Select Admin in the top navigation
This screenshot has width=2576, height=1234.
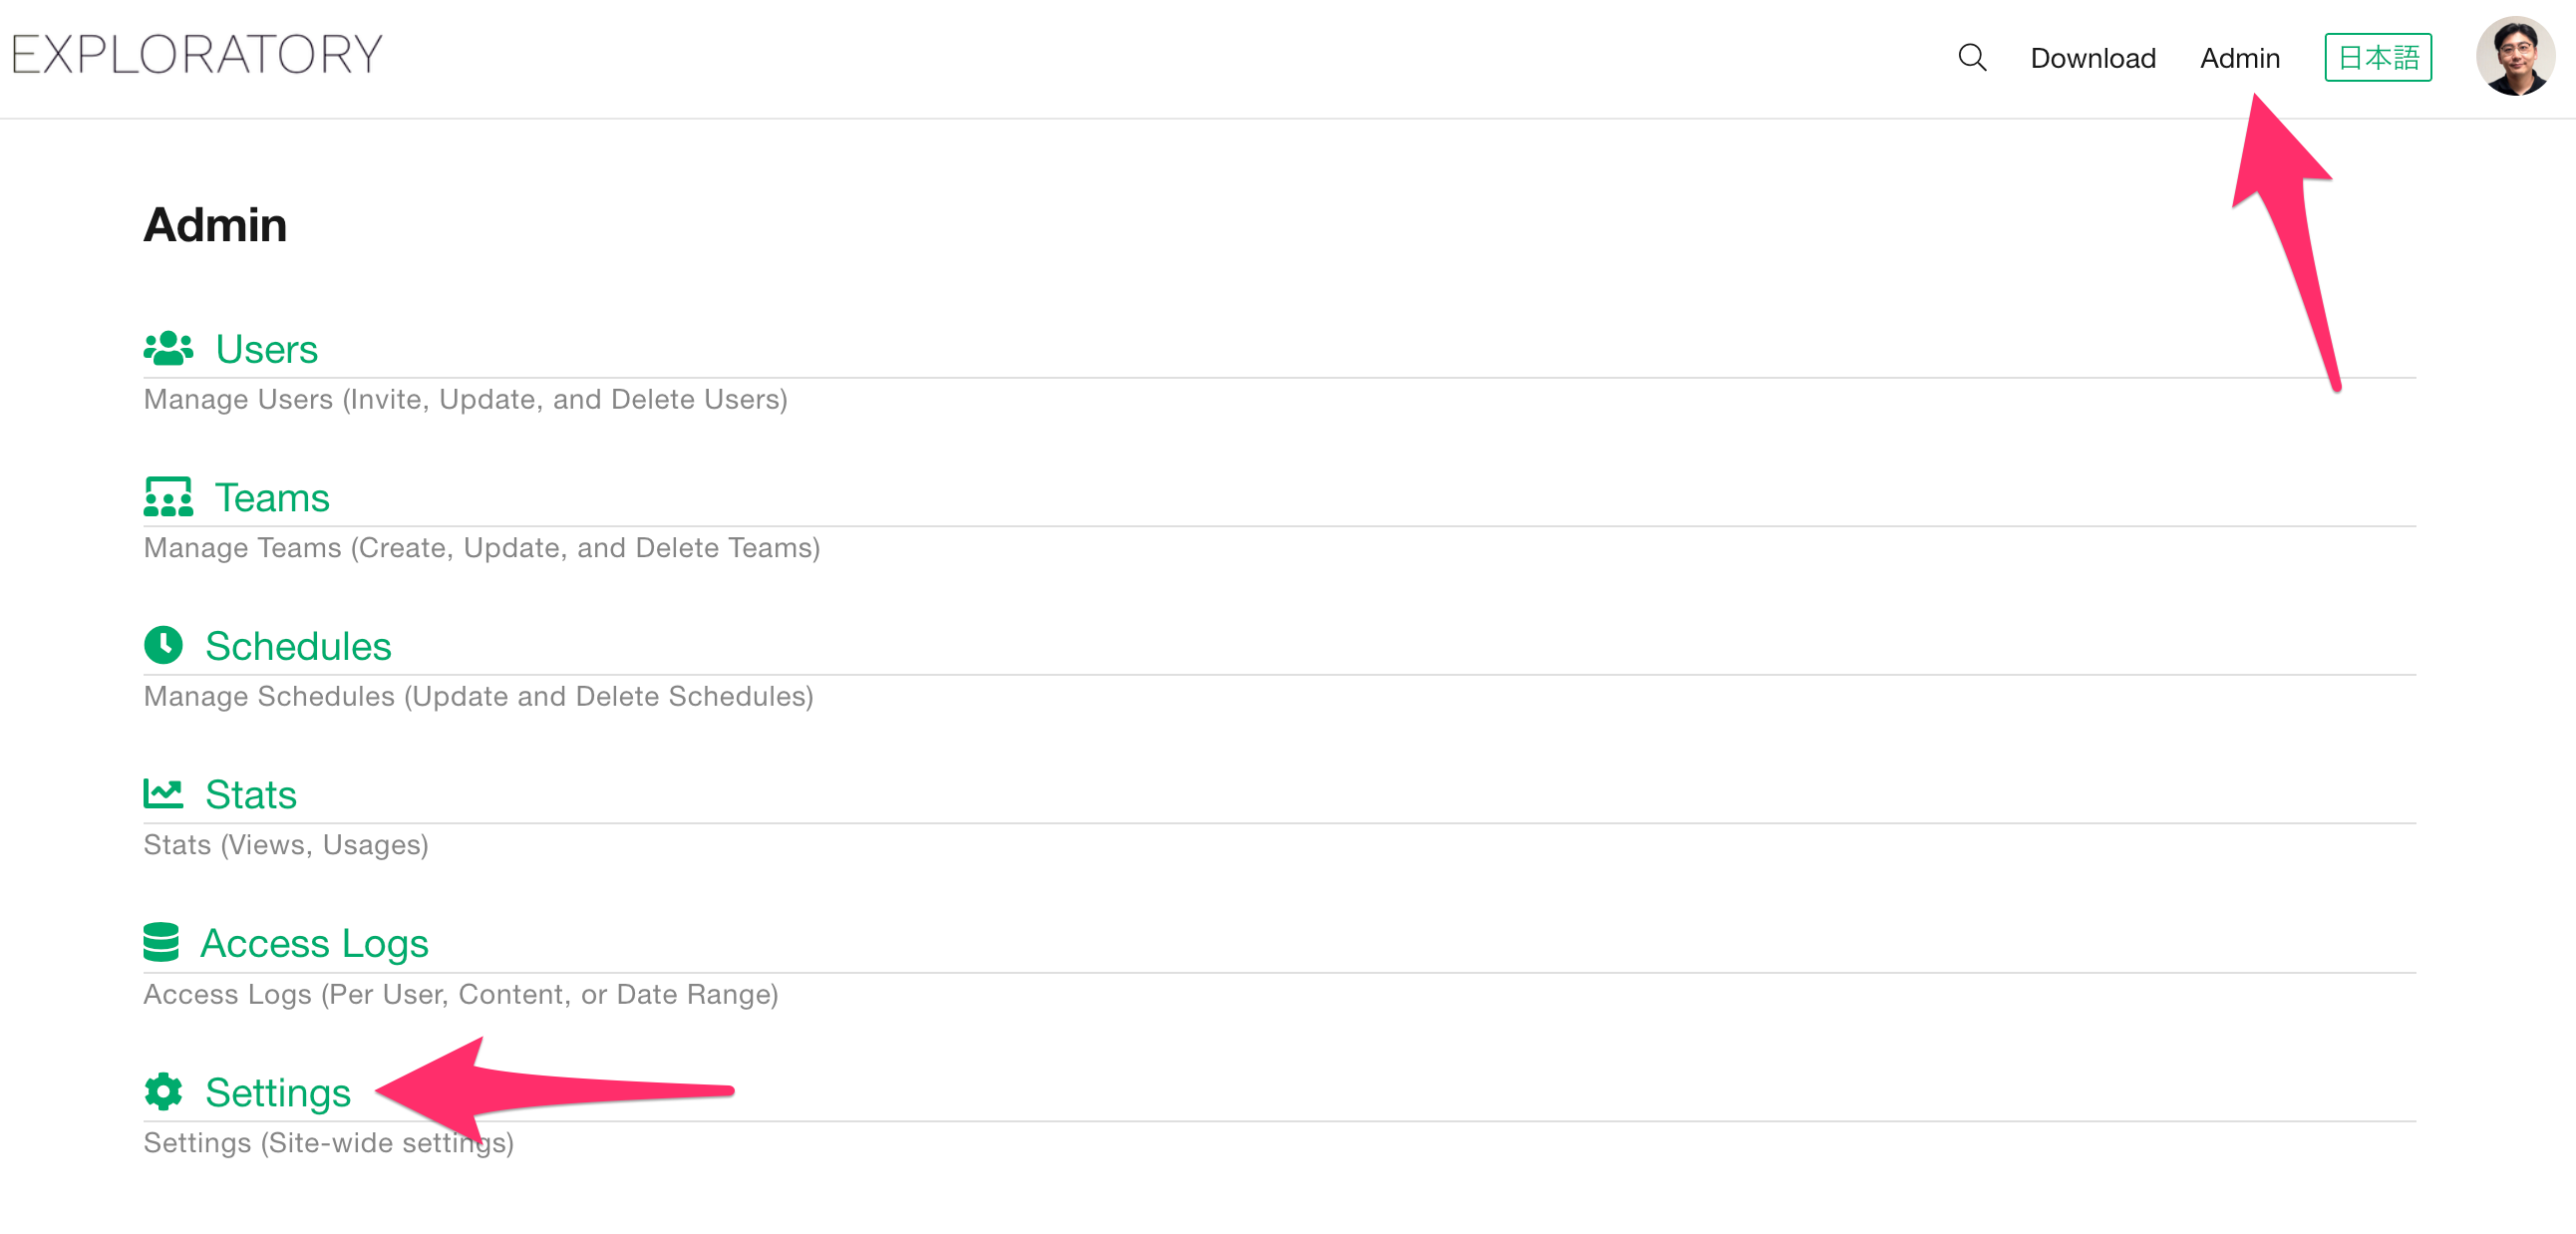tap(2240, 58)
